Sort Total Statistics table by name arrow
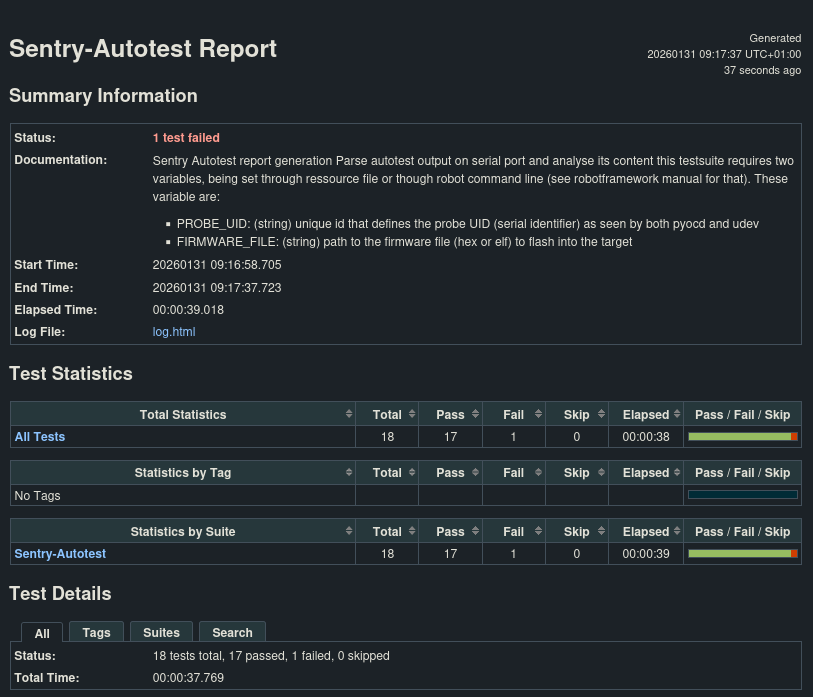The height and width of the screenshot is (697, 813). point(349,414)
